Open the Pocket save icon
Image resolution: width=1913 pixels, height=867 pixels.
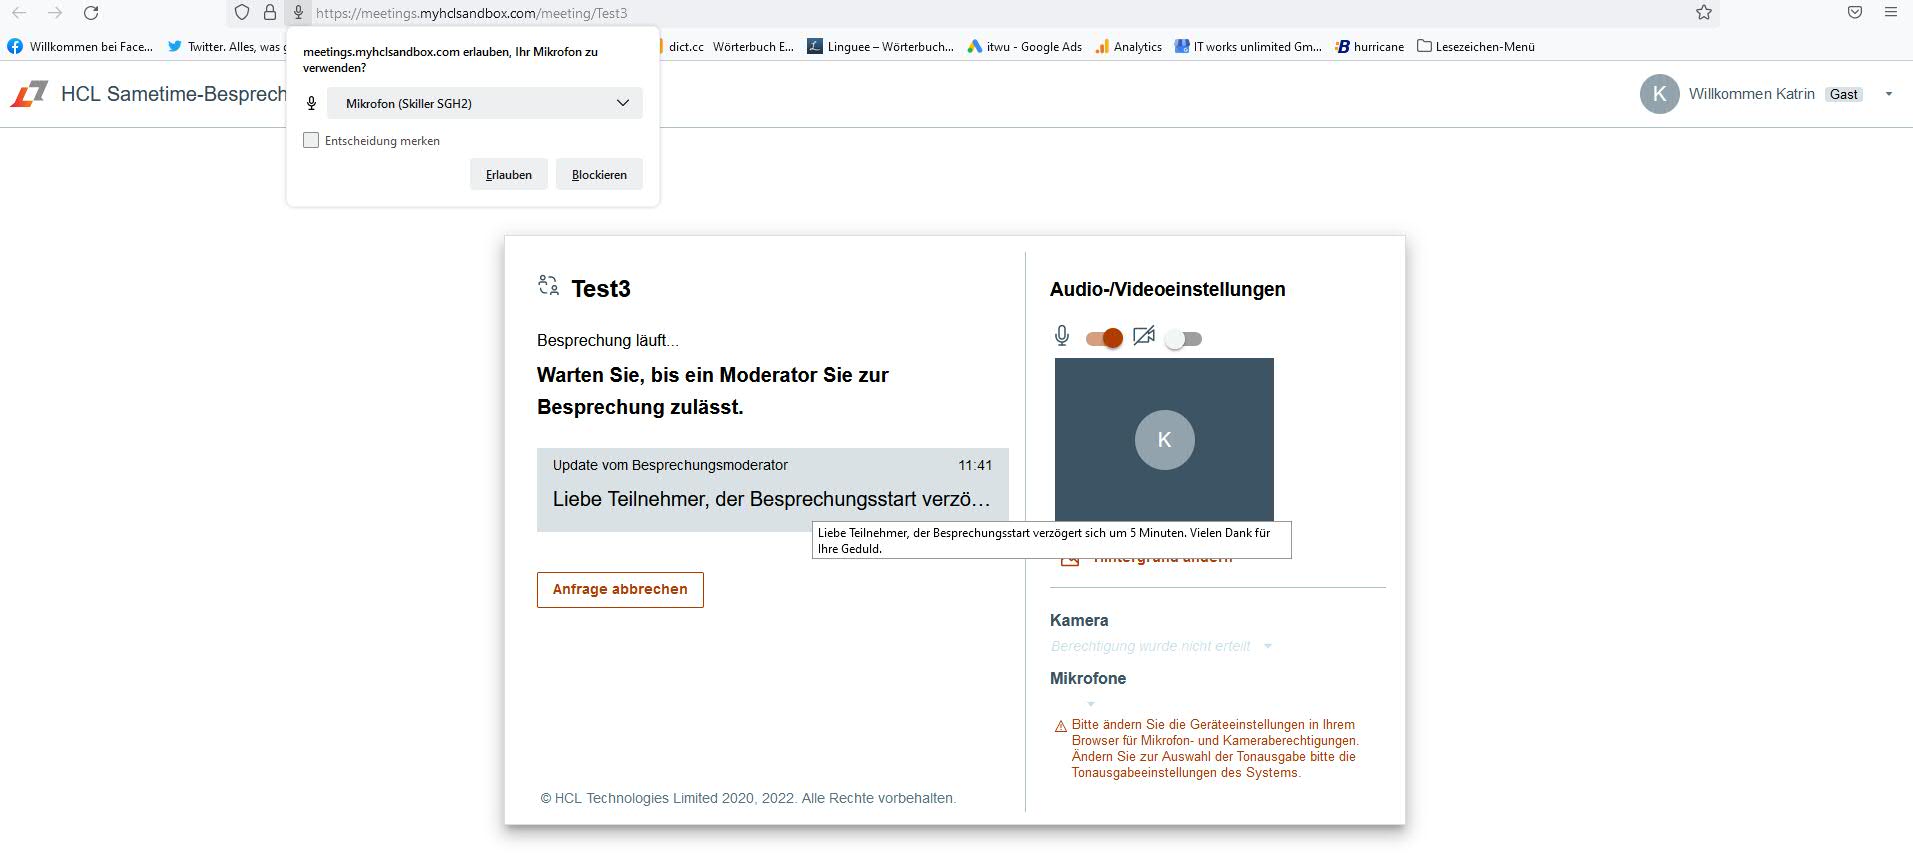pos(1855,13)
